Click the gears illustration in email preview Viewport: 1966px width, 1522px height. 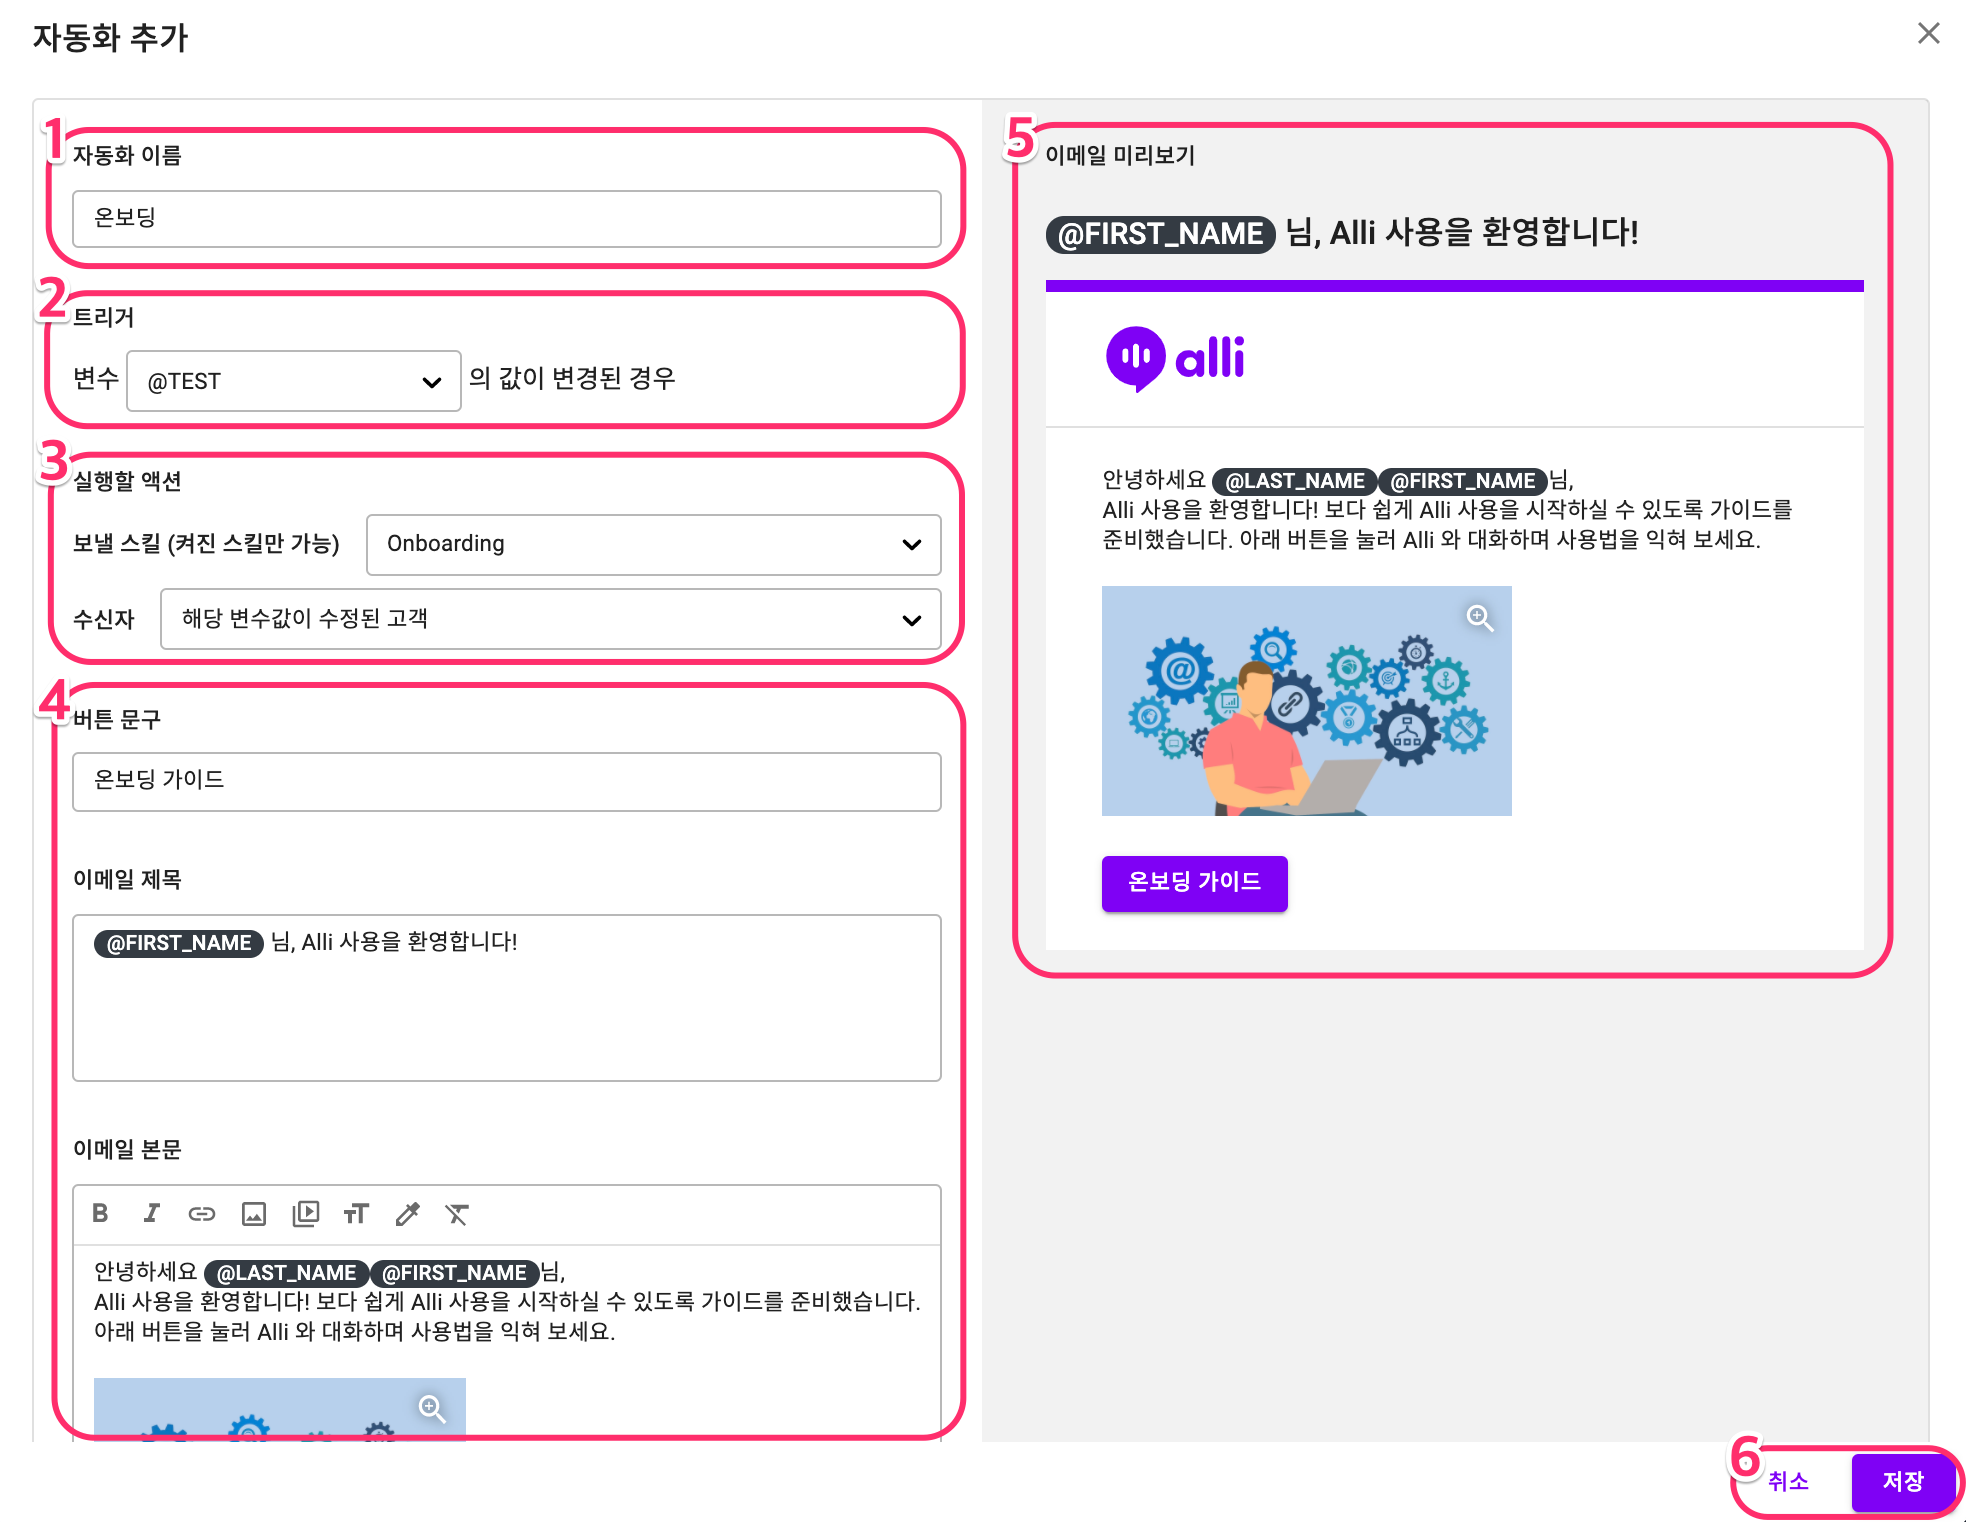(x=1307, y=701)
